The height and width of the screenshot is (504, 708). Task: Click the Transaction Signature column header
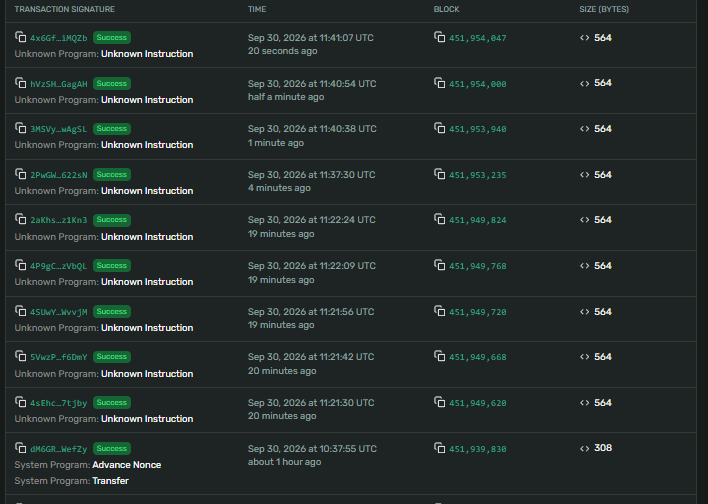click(x=65, y=9)
